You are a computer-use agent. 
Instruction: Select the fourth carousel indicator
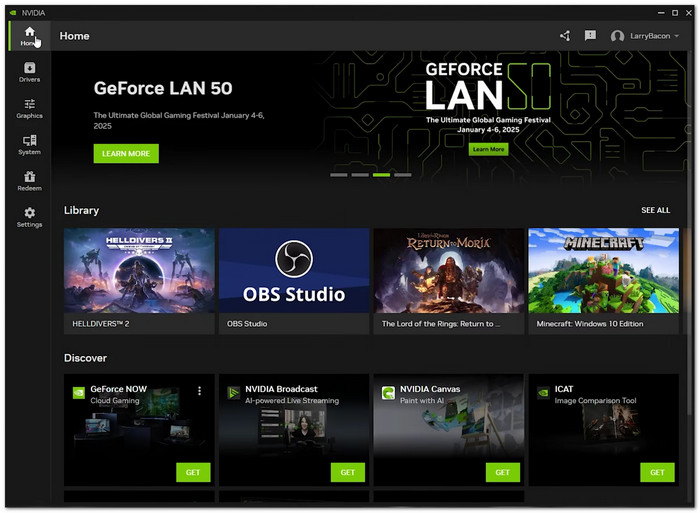click(x=403, y=175)
